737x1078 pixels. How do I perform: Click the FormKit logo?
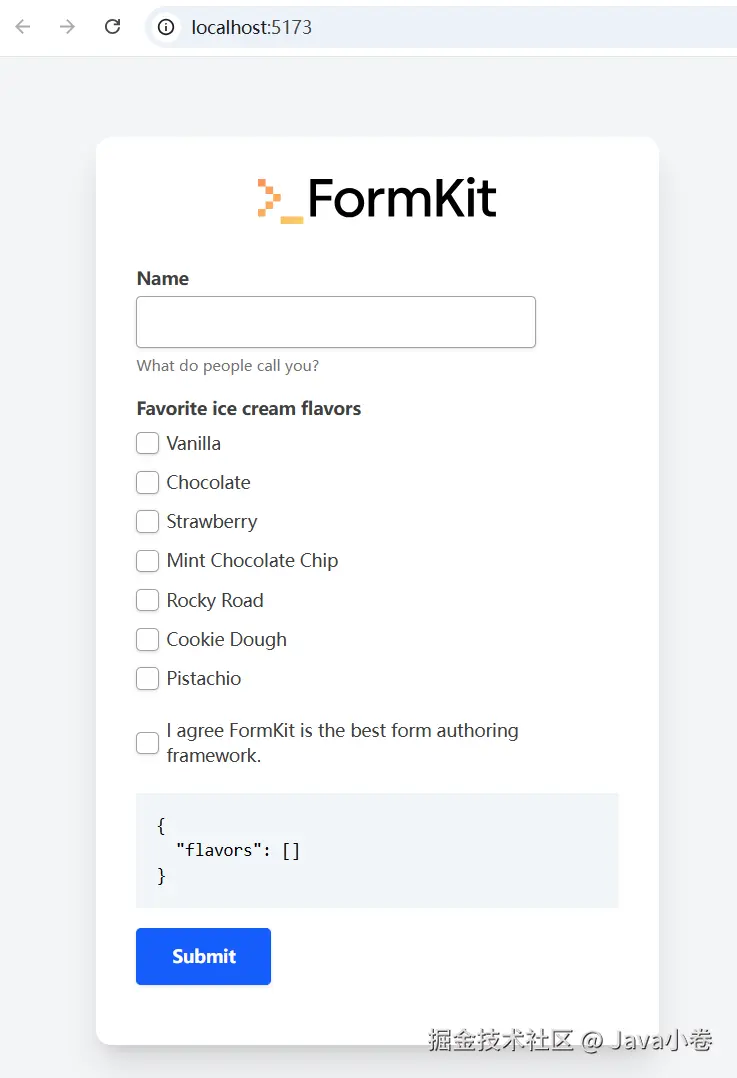point(377,199)
